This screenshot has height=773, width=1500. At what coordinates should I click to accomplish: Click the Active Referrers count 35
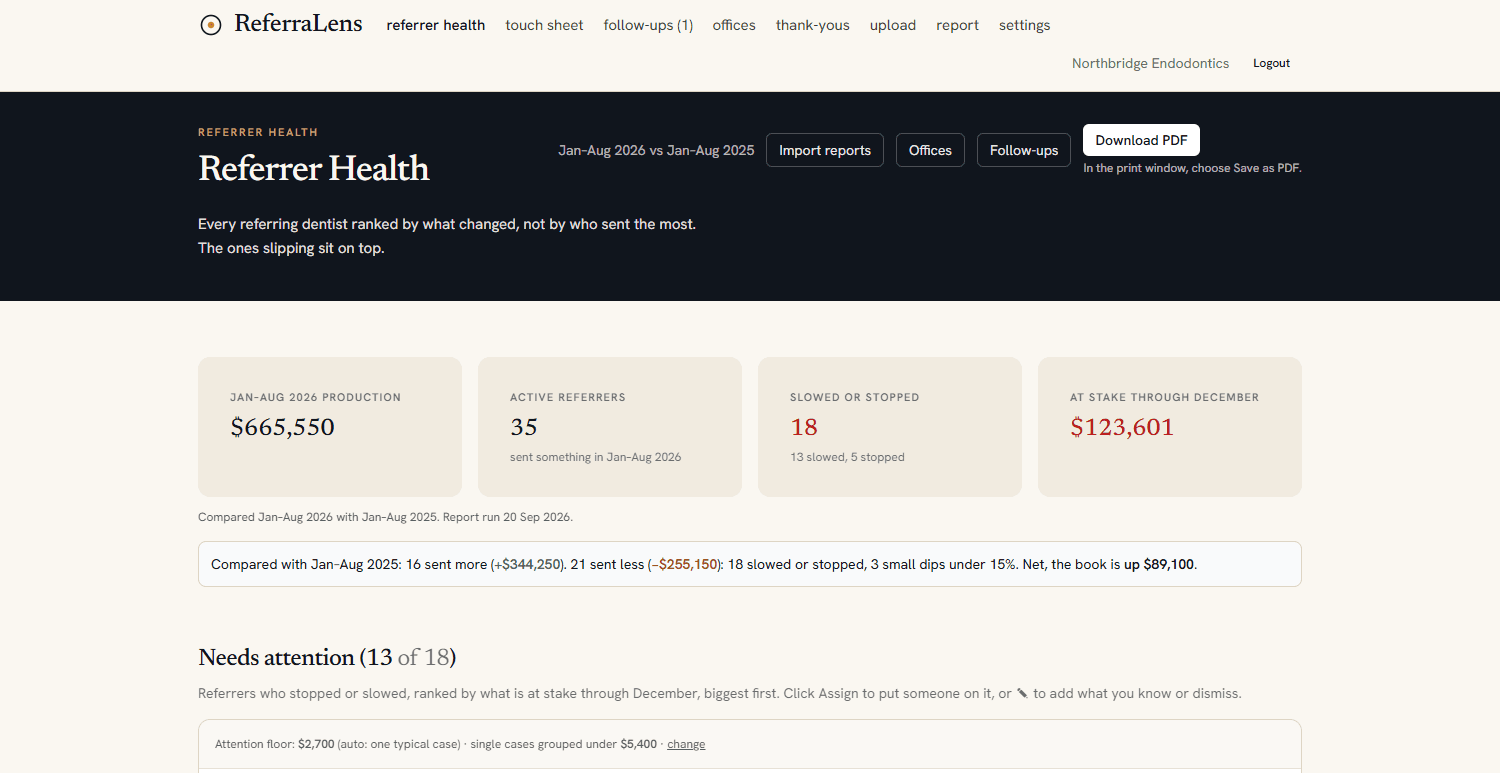524,427
